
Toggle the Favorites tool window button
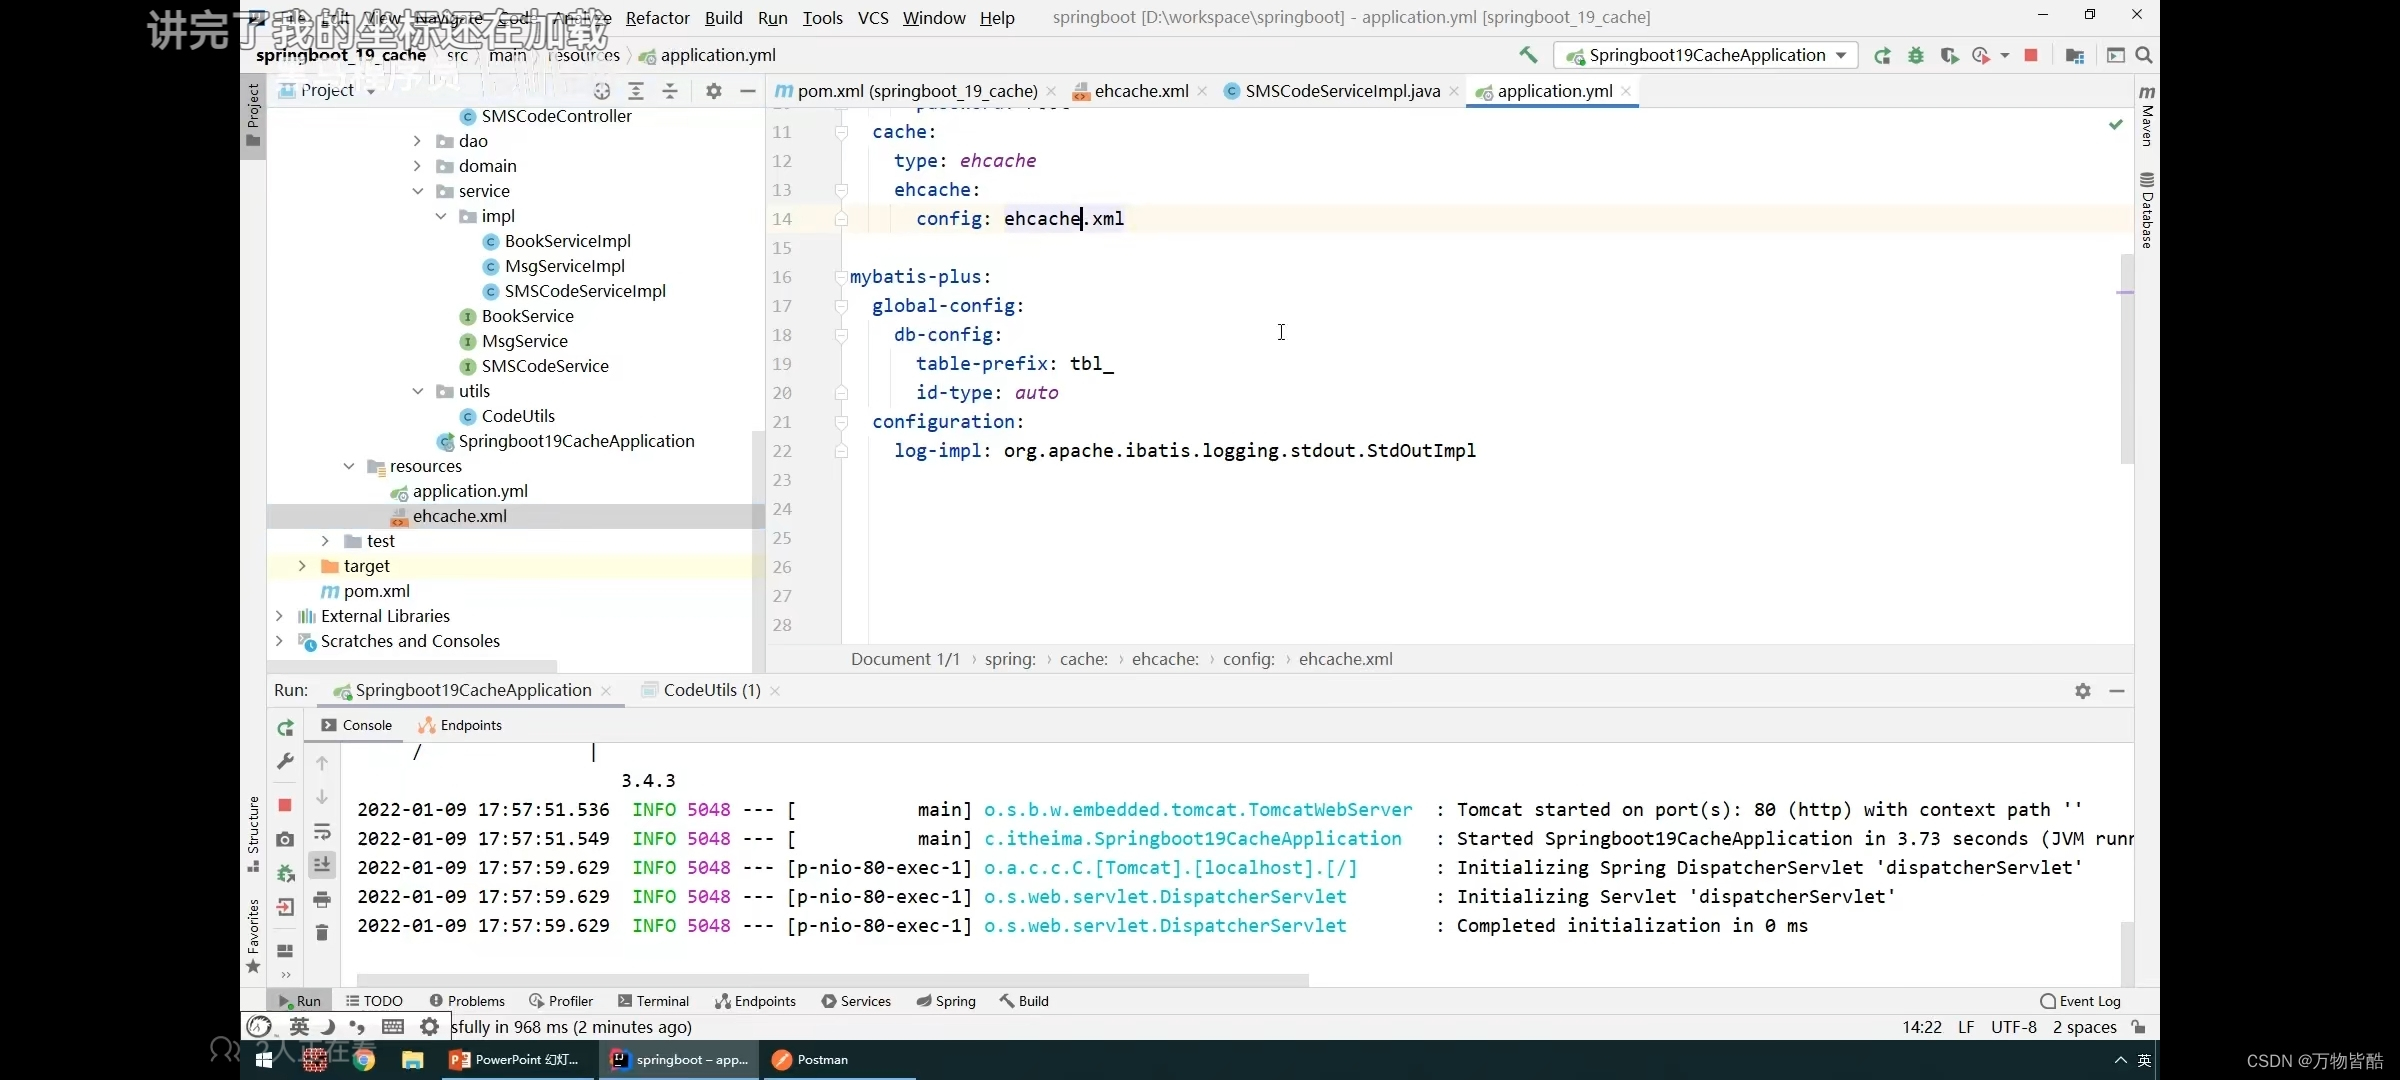point(253,937)
